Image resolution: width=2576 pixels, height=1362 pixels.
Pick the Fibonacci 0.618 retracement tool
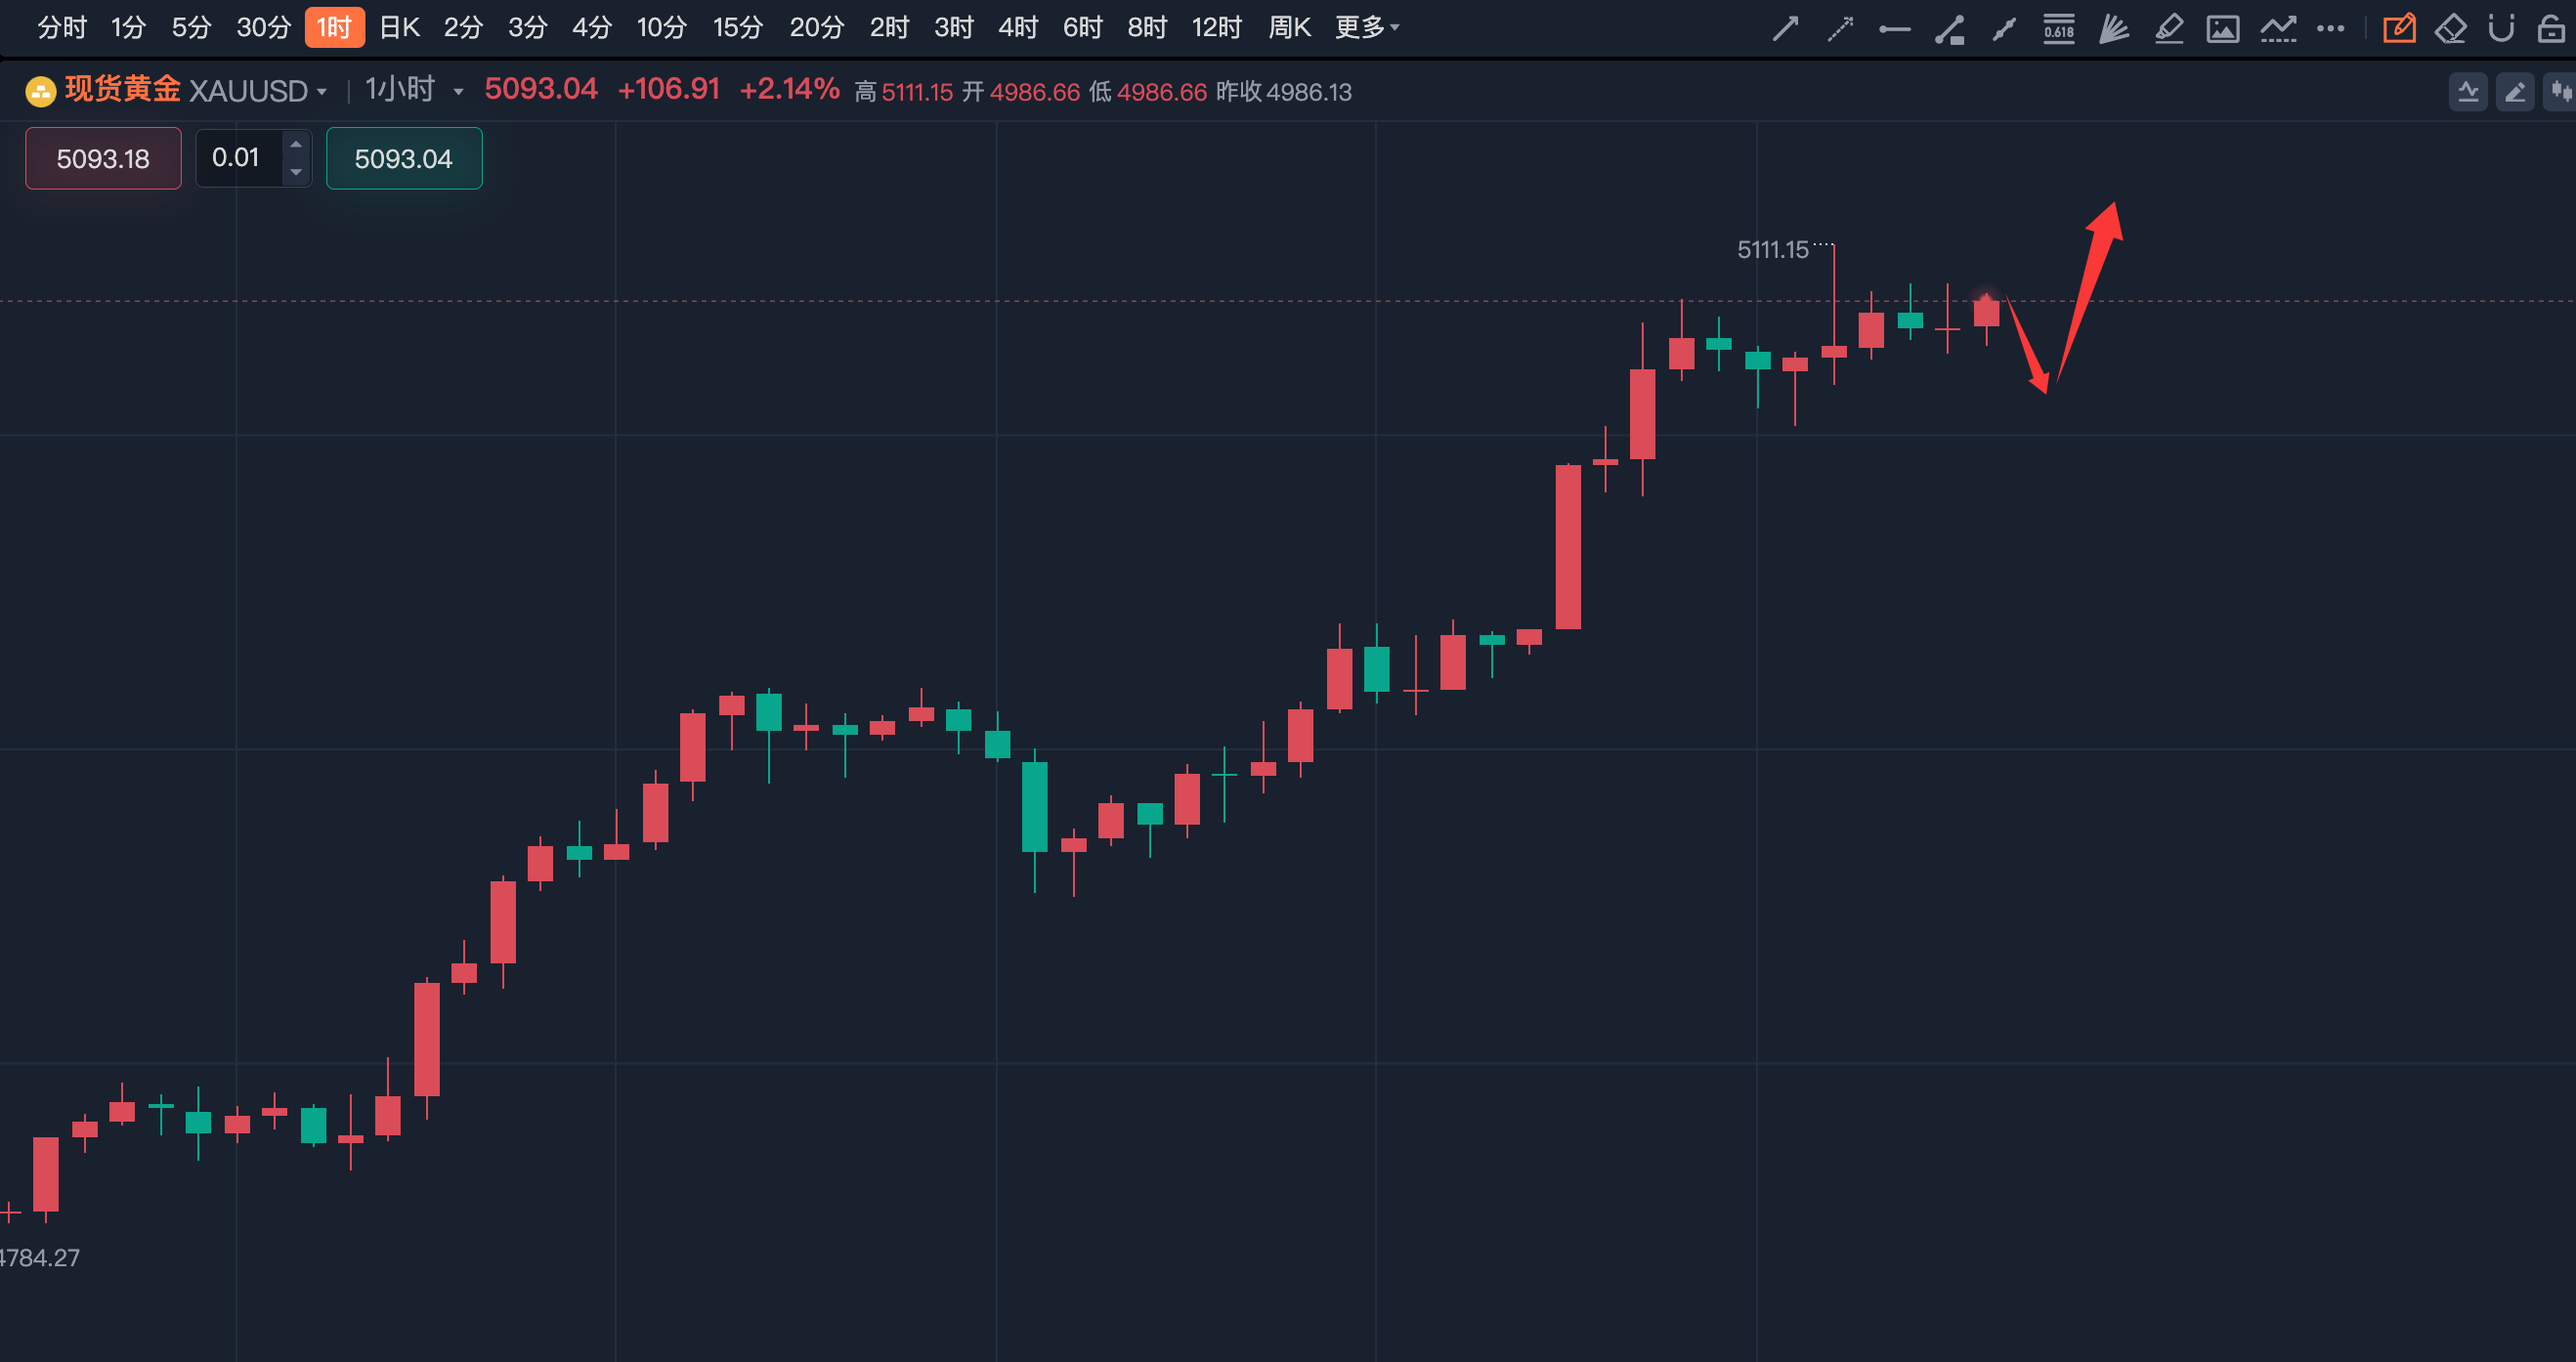2058,29
